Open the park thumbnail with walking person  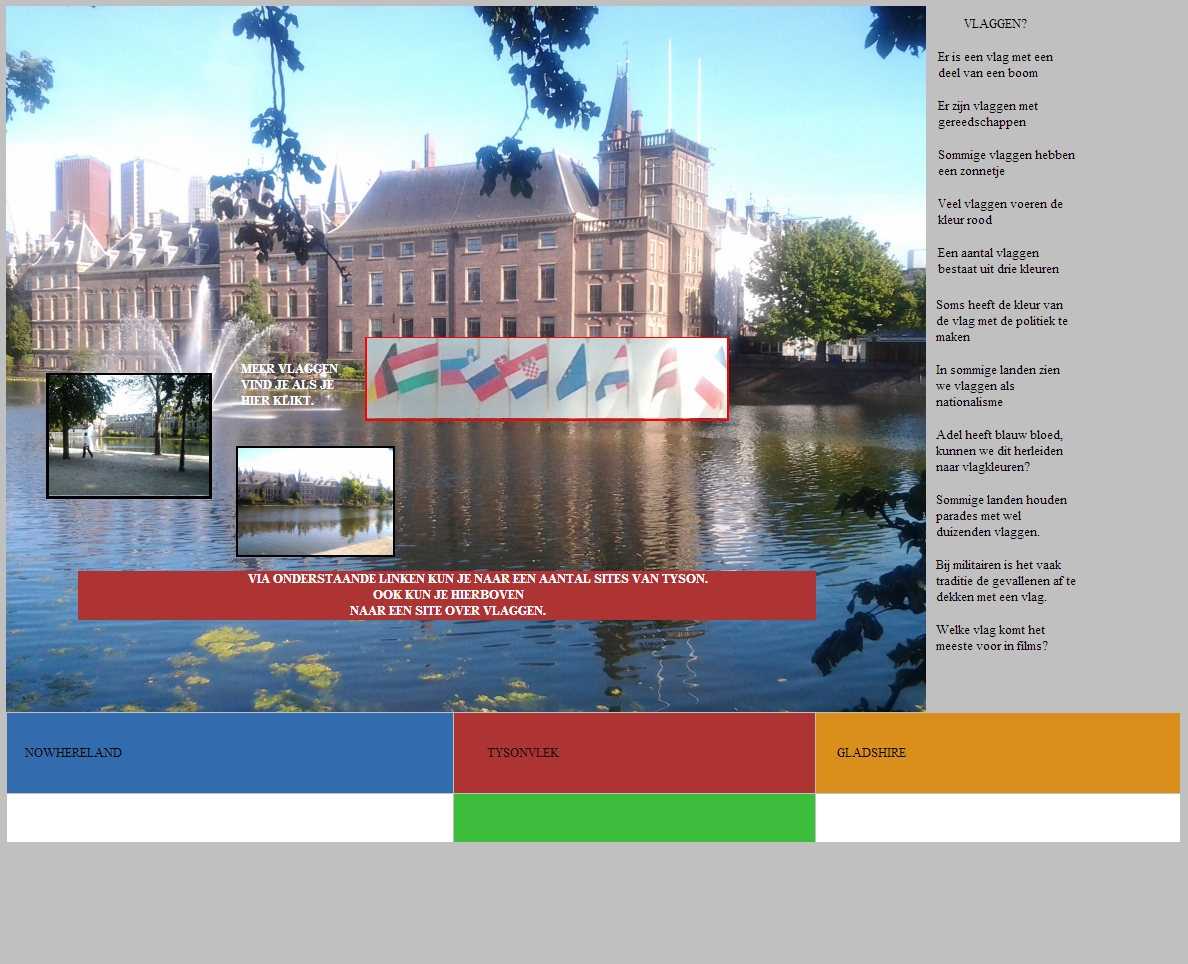click(129, 435)
